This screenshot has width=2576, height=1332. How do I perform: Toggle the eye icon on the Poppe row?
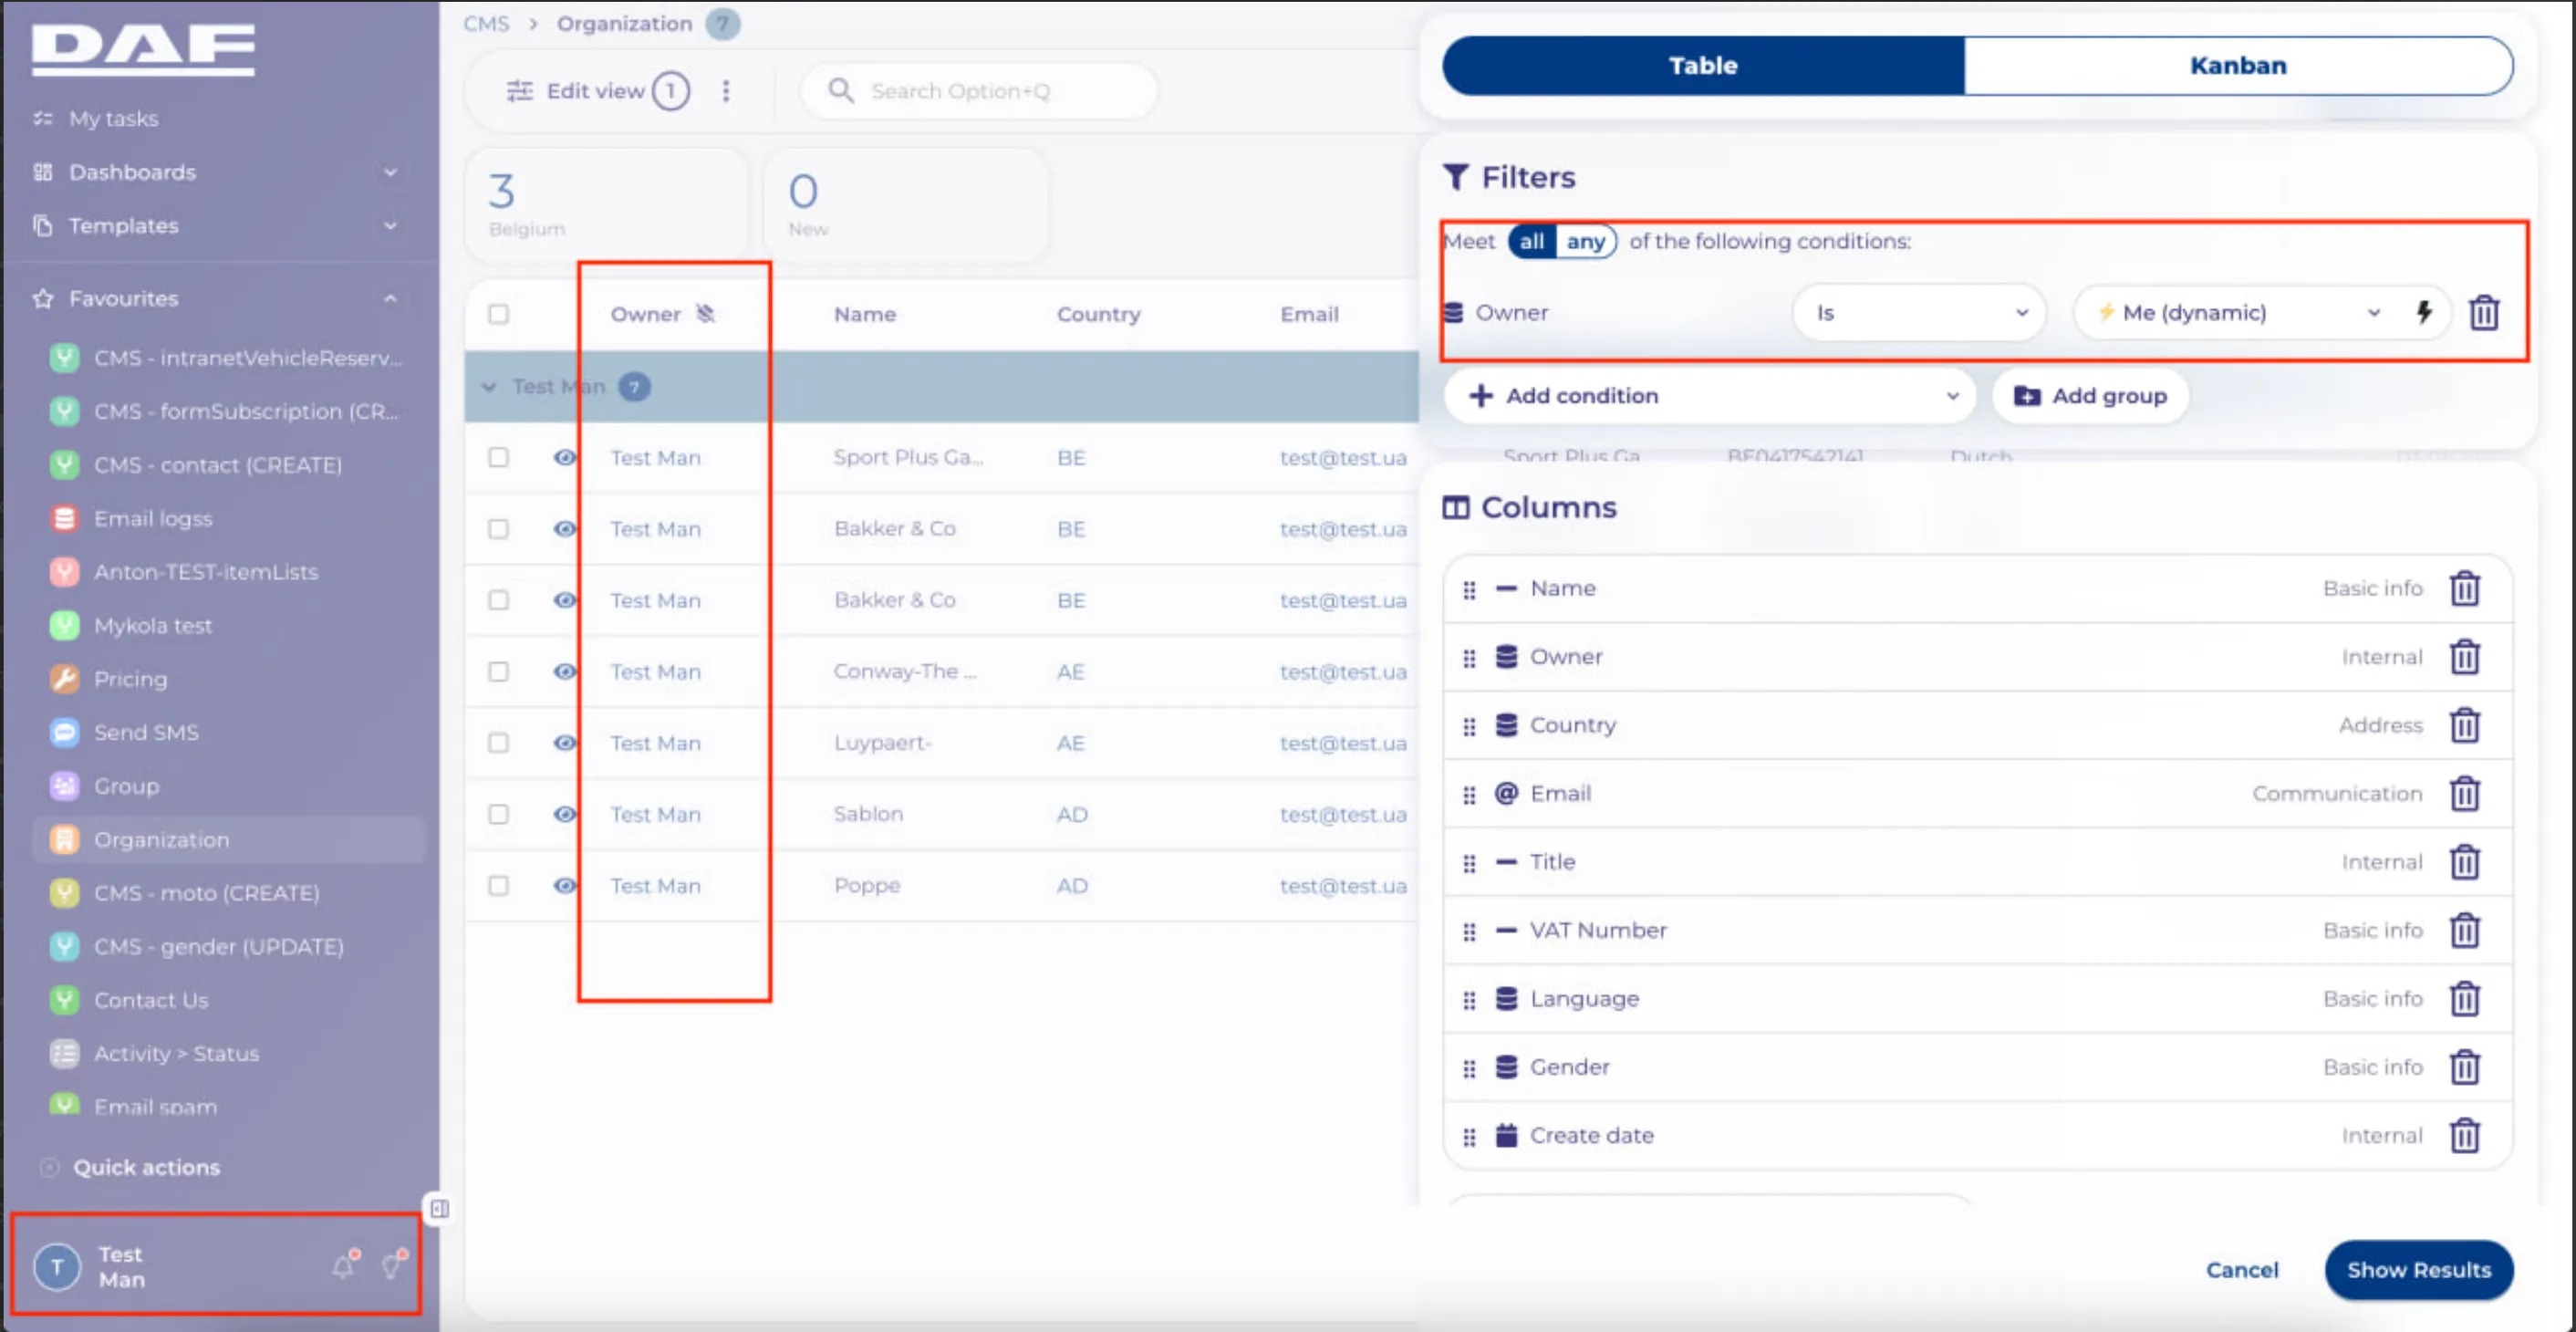pos(565,886)
